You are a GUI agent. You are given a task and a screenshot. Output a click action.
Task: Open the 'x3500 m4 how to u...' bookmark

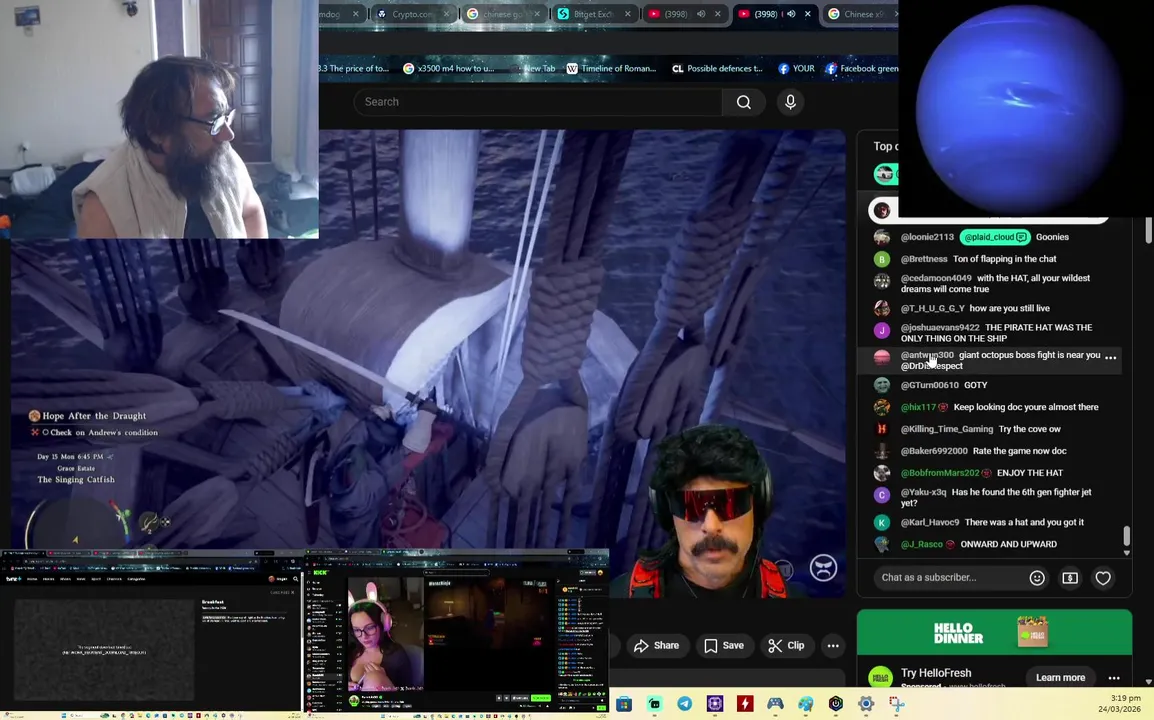448,68
